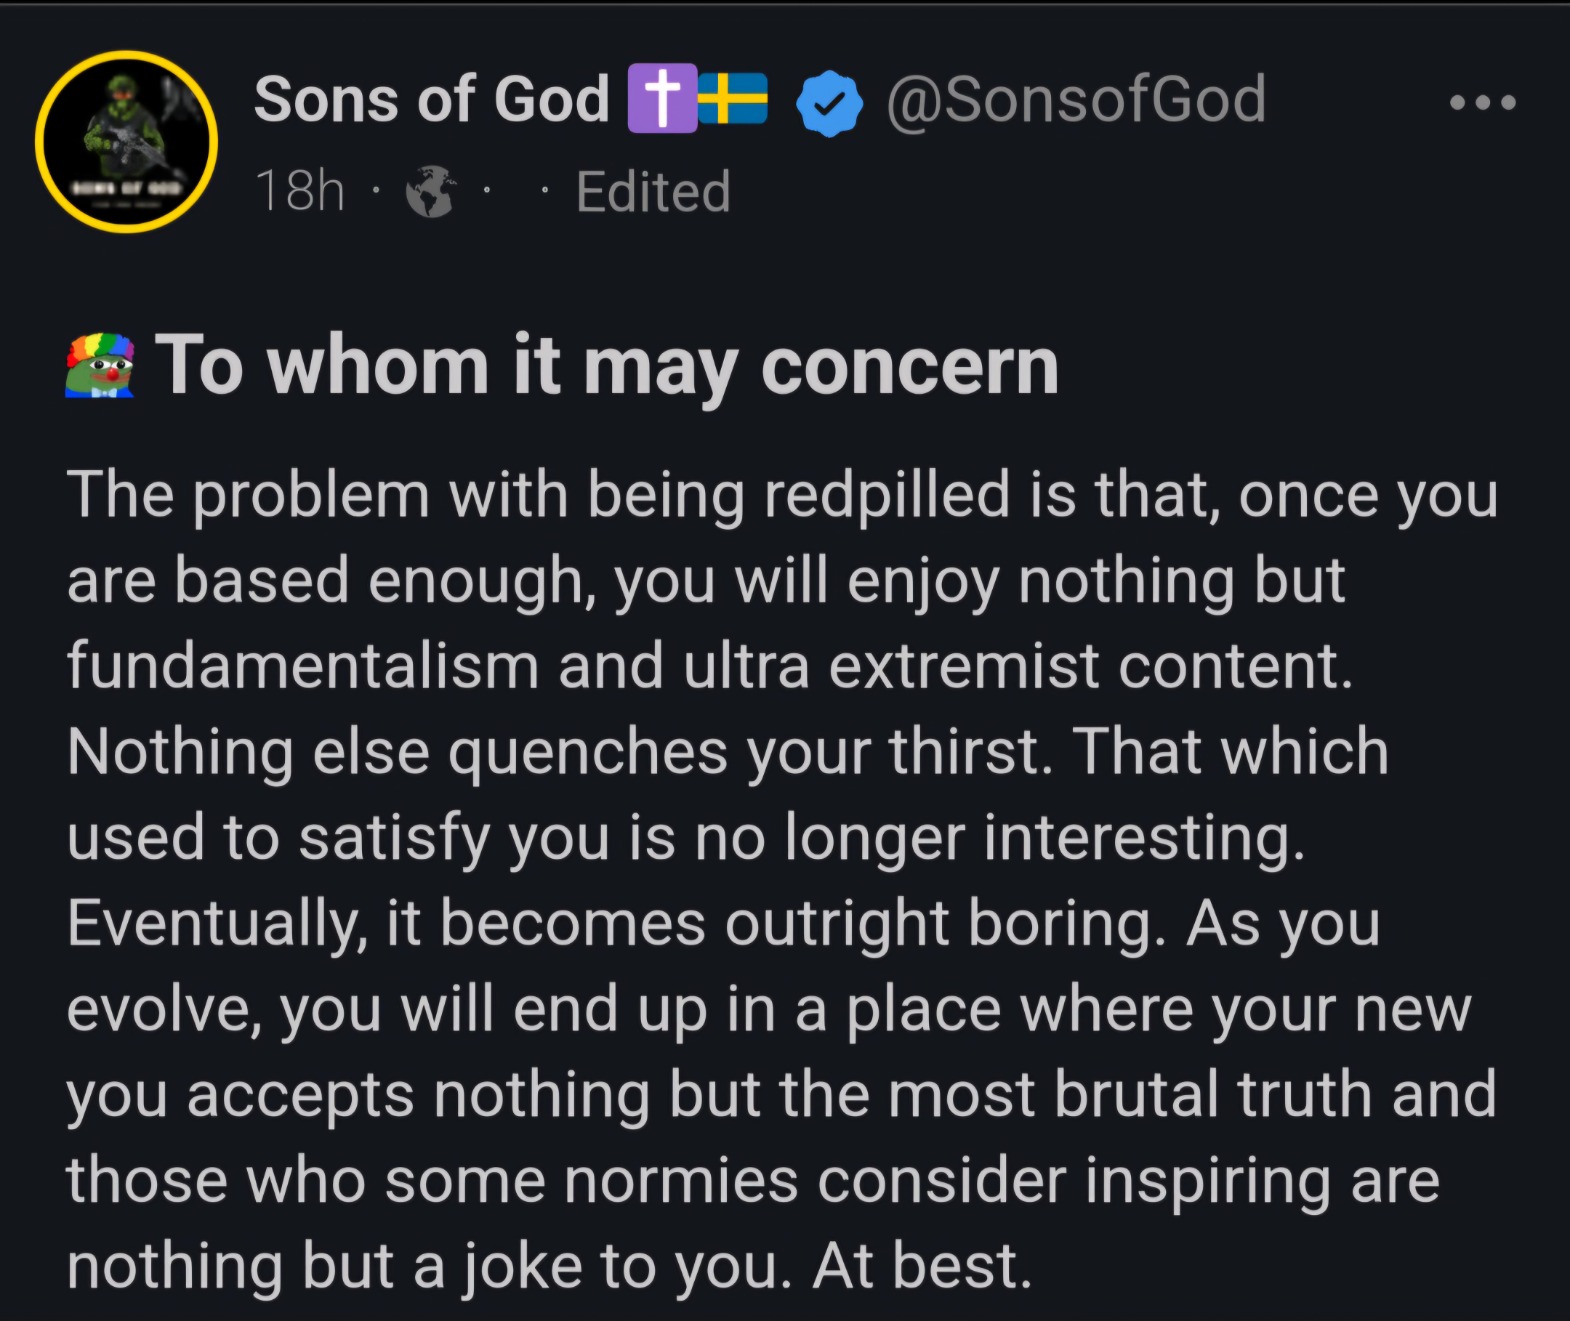
Task: Click the word "normies" in the post
Action: (681, 1180)
